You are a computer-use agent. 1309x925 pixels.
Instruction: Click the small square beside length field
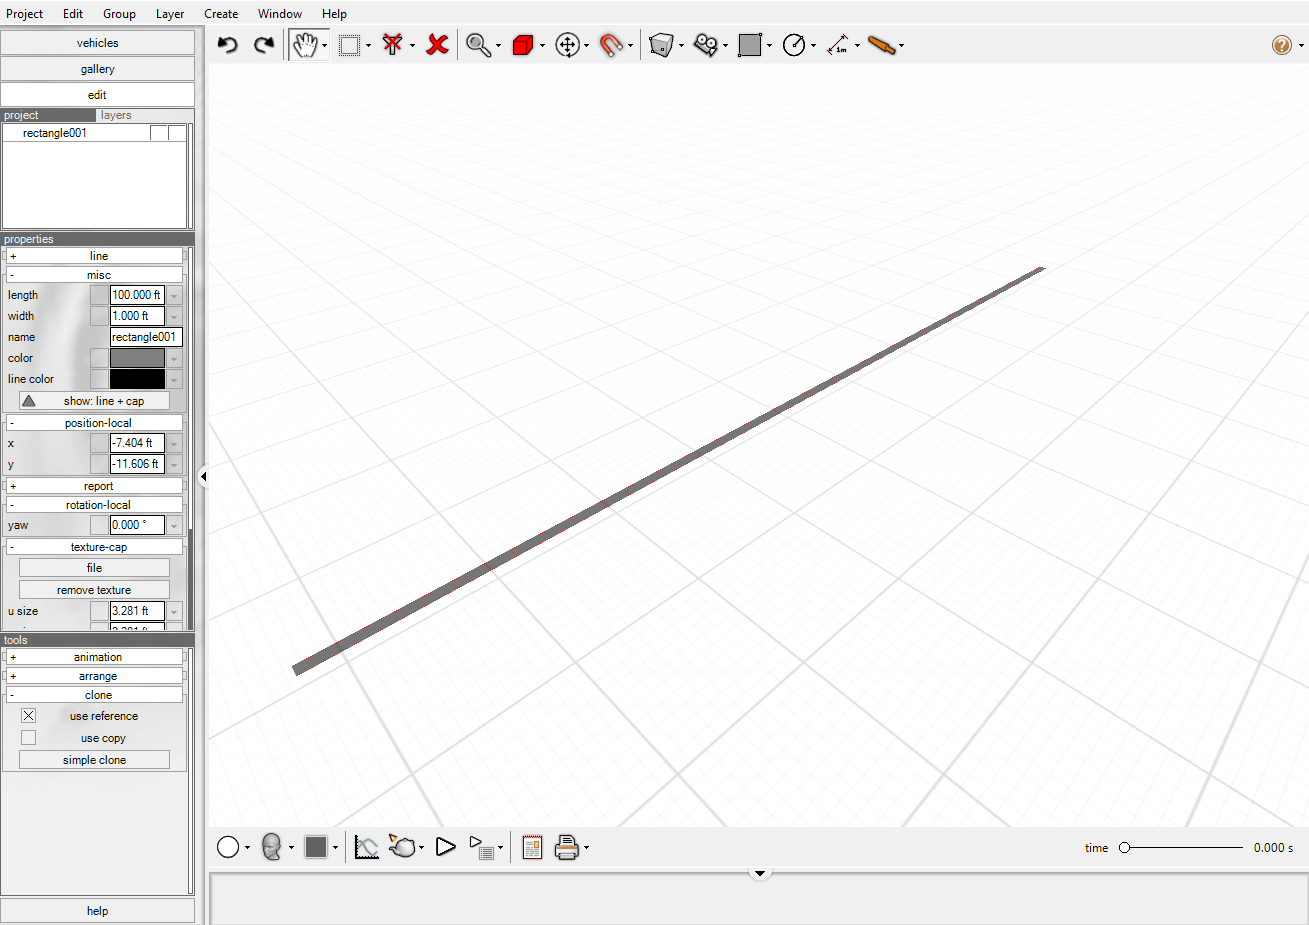coord(98,295)
